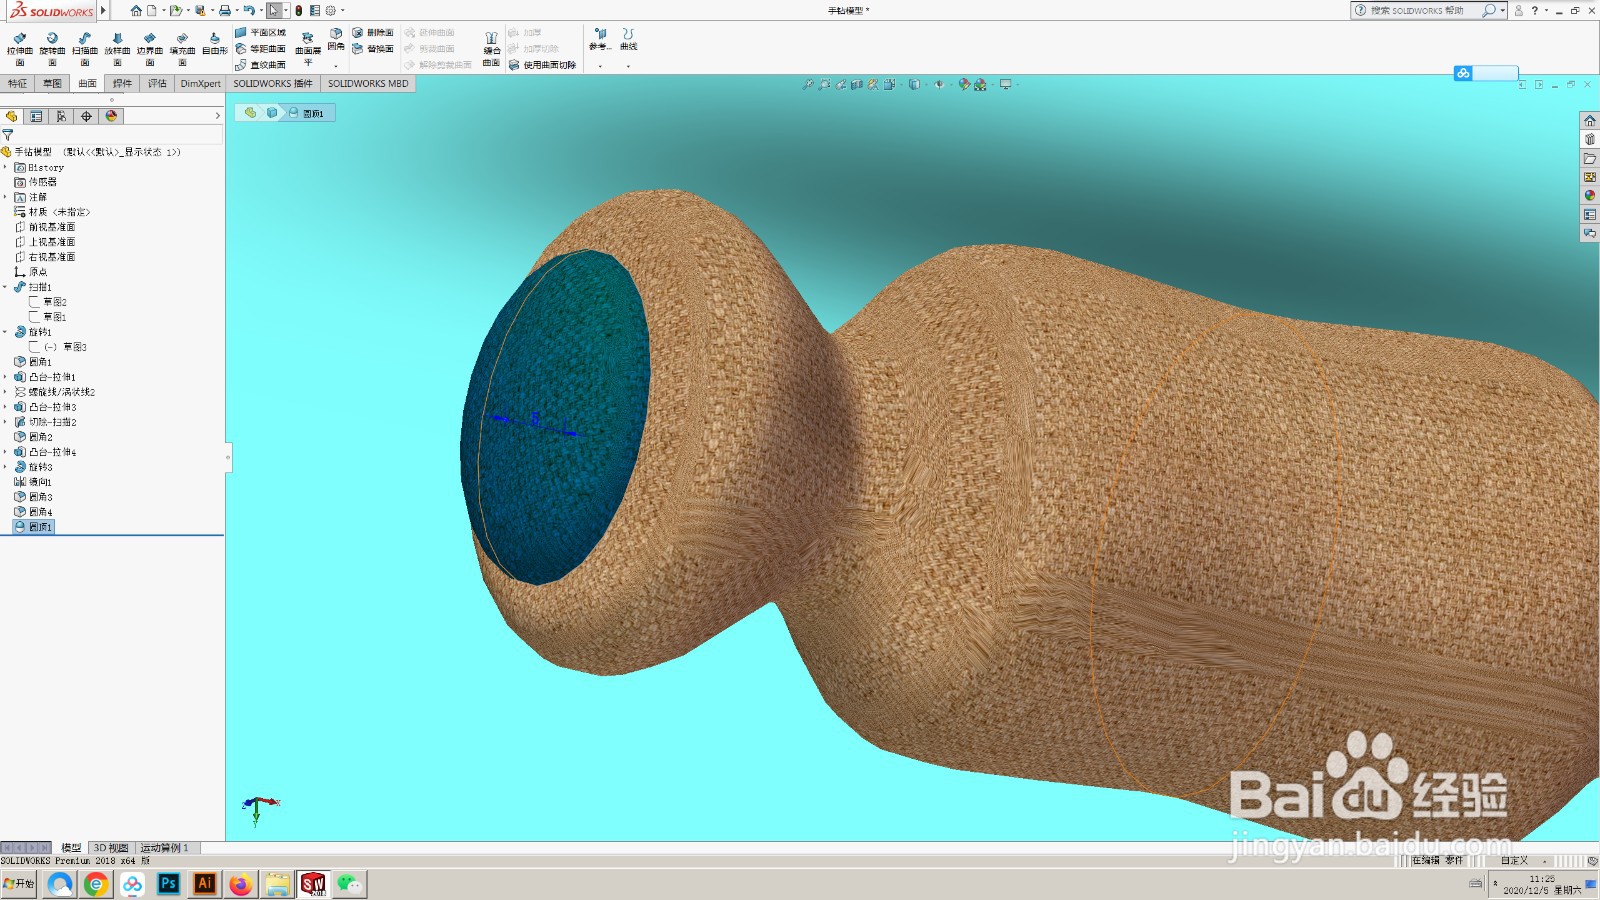Select the 缝合曲面 knit surface tool

coord(491,50)
